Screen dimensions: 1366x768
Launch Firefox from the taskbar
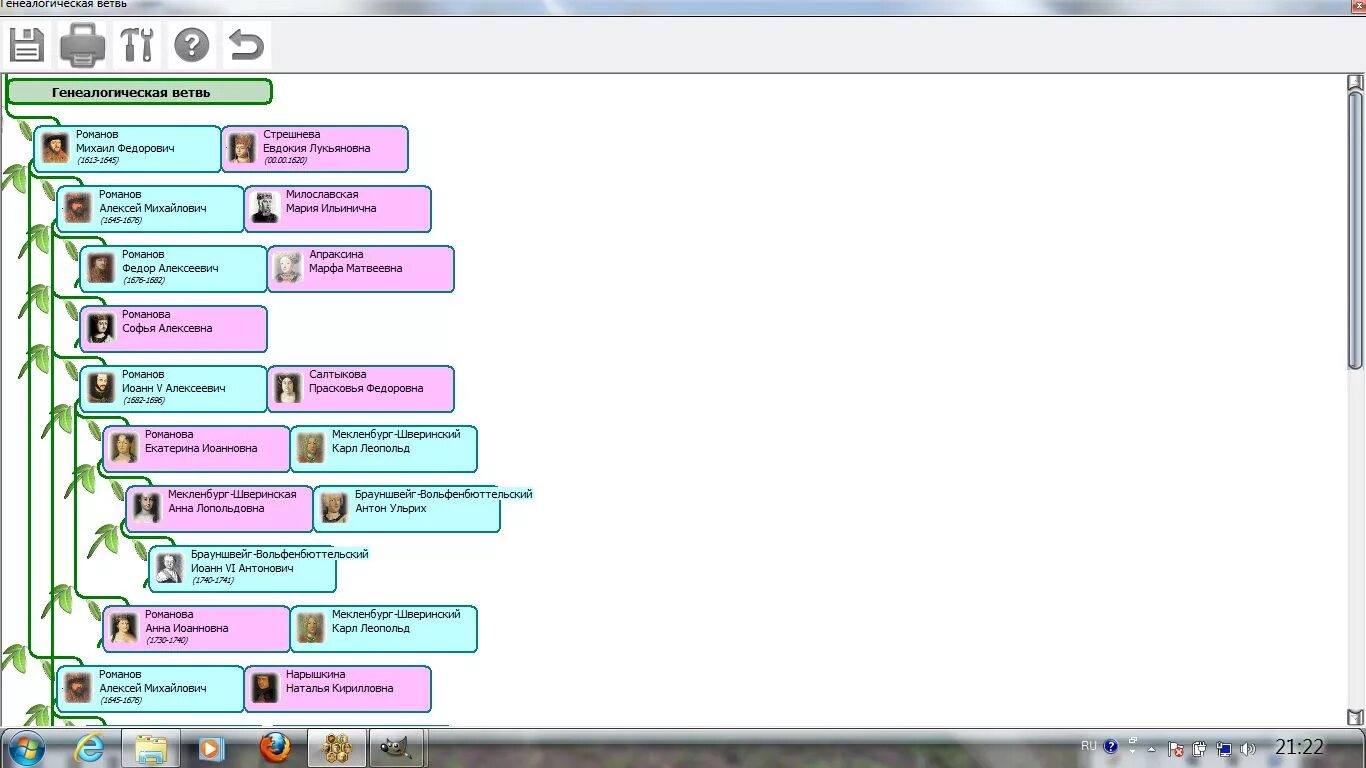point(274,748)
